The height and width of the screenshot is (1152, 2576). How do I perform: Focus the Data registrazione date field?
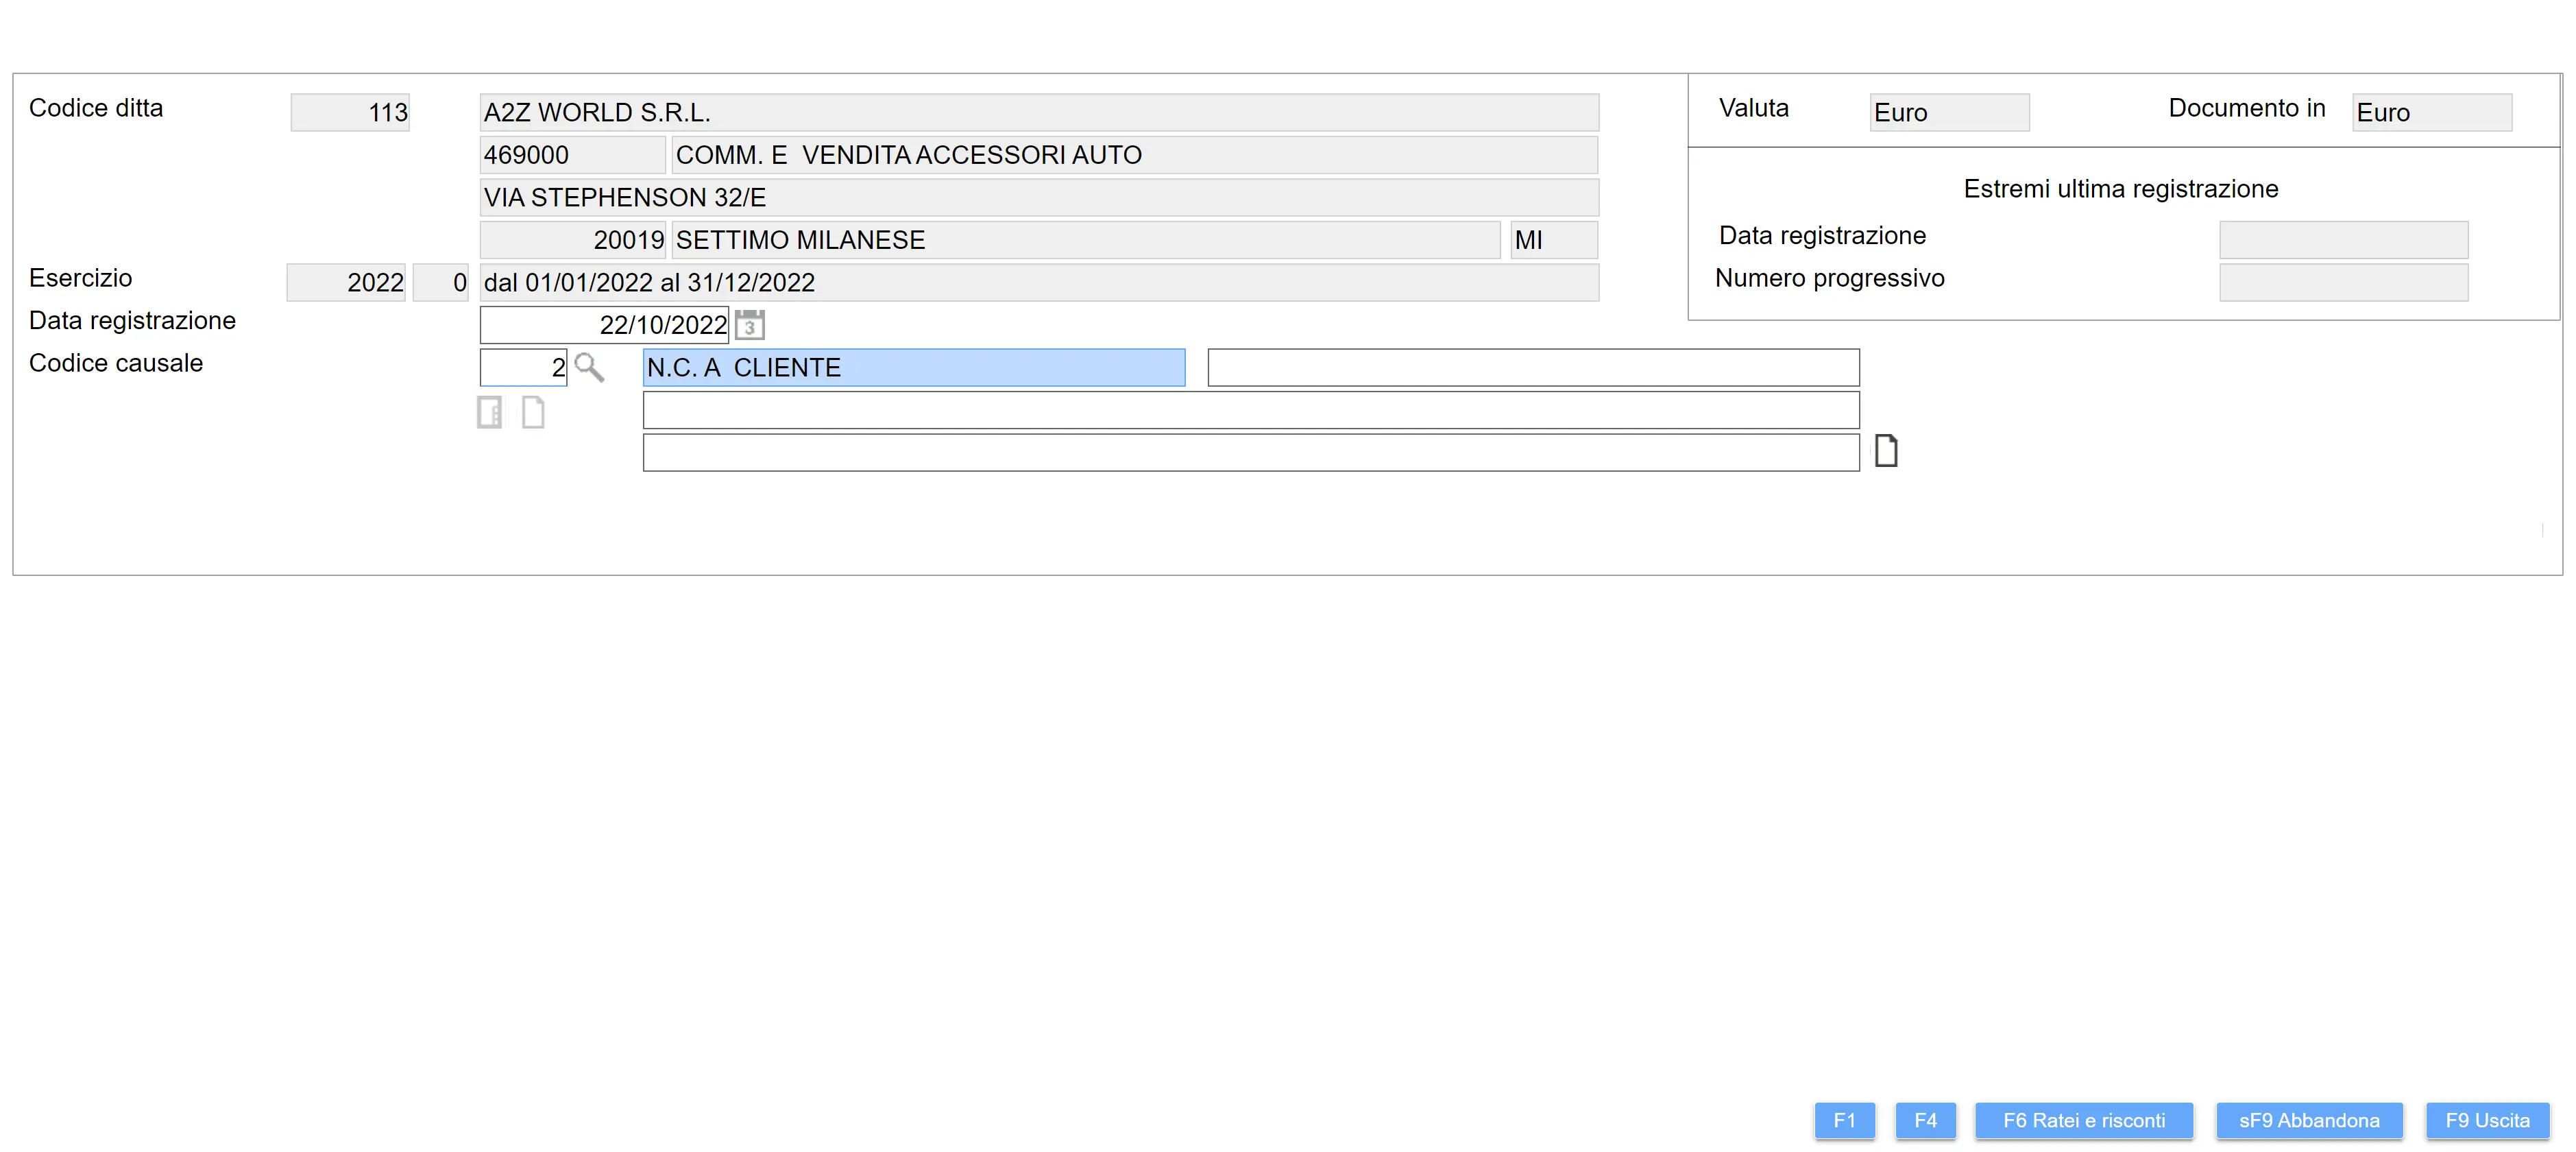(604, 325)
